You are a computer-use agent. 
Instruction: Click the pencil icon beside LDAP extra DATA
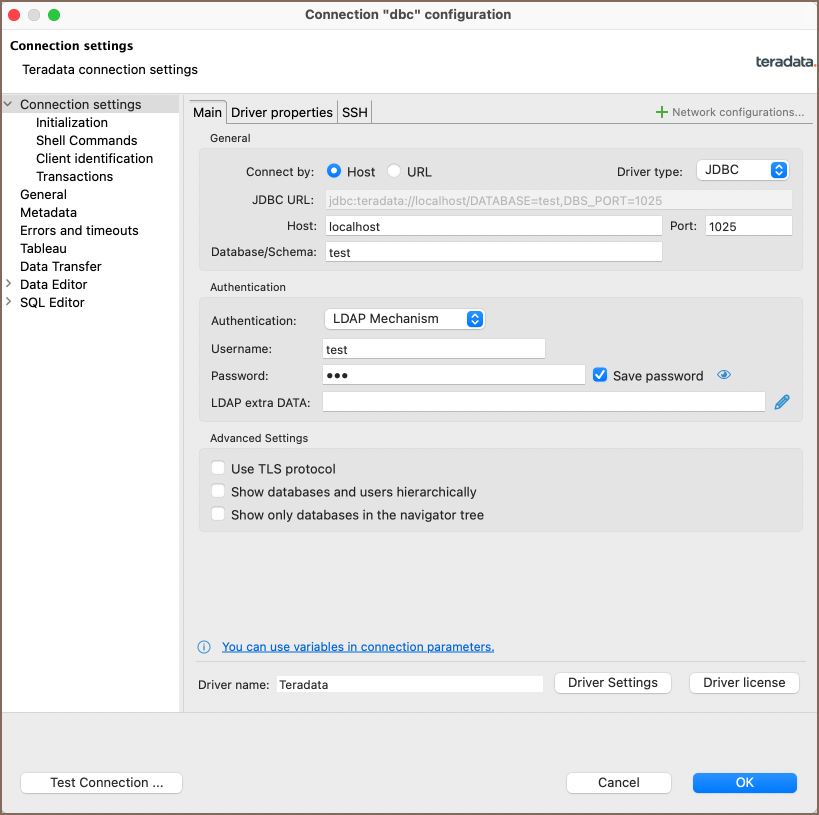click(x=782, y=402)
